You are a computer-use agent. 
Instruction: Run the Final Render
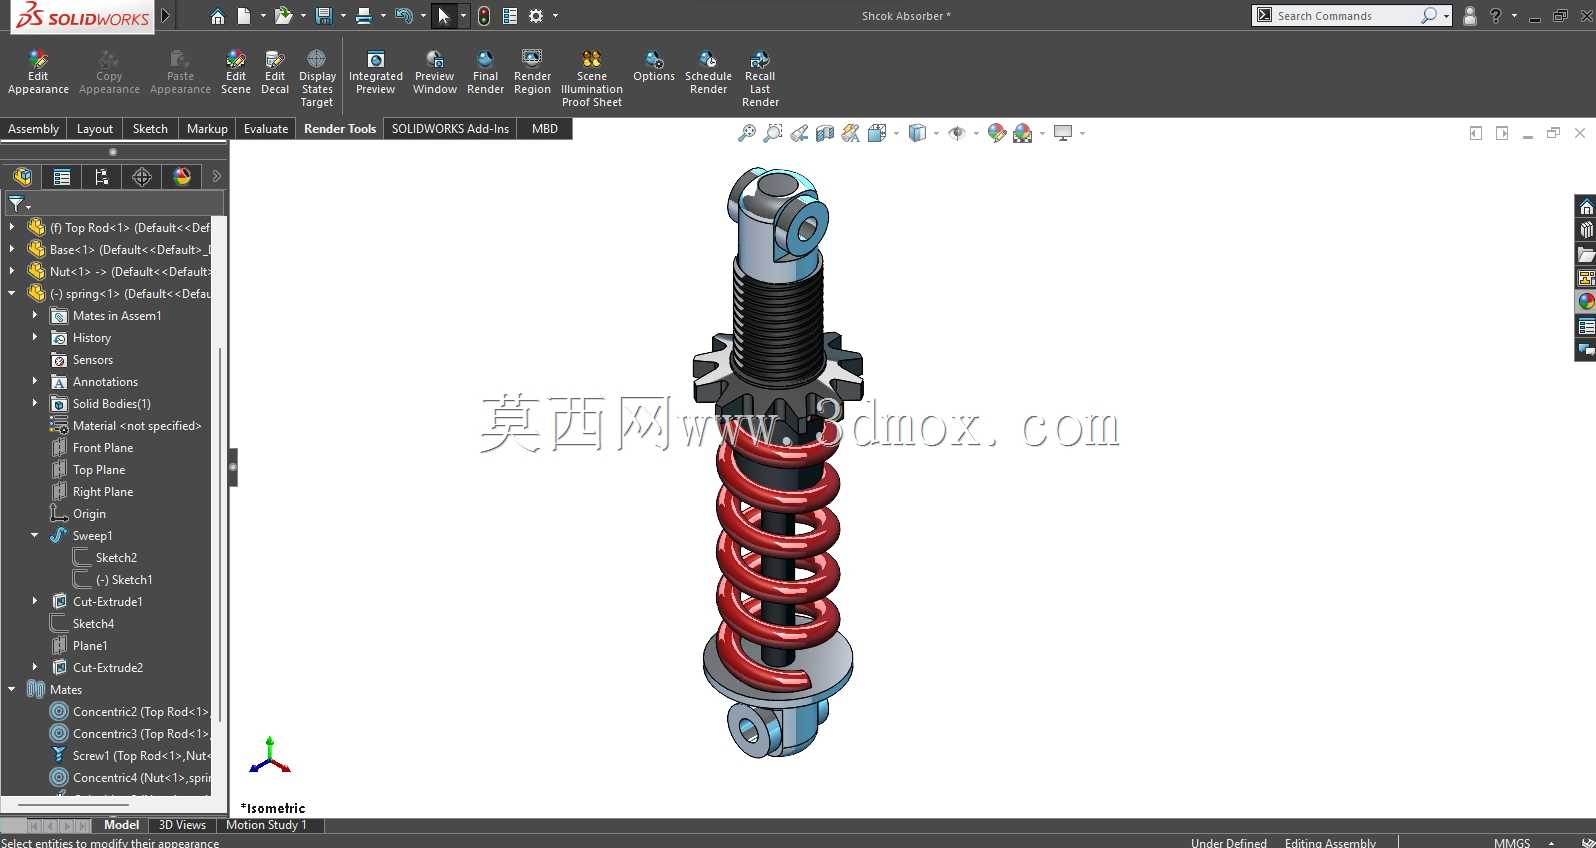coord(485,72)
